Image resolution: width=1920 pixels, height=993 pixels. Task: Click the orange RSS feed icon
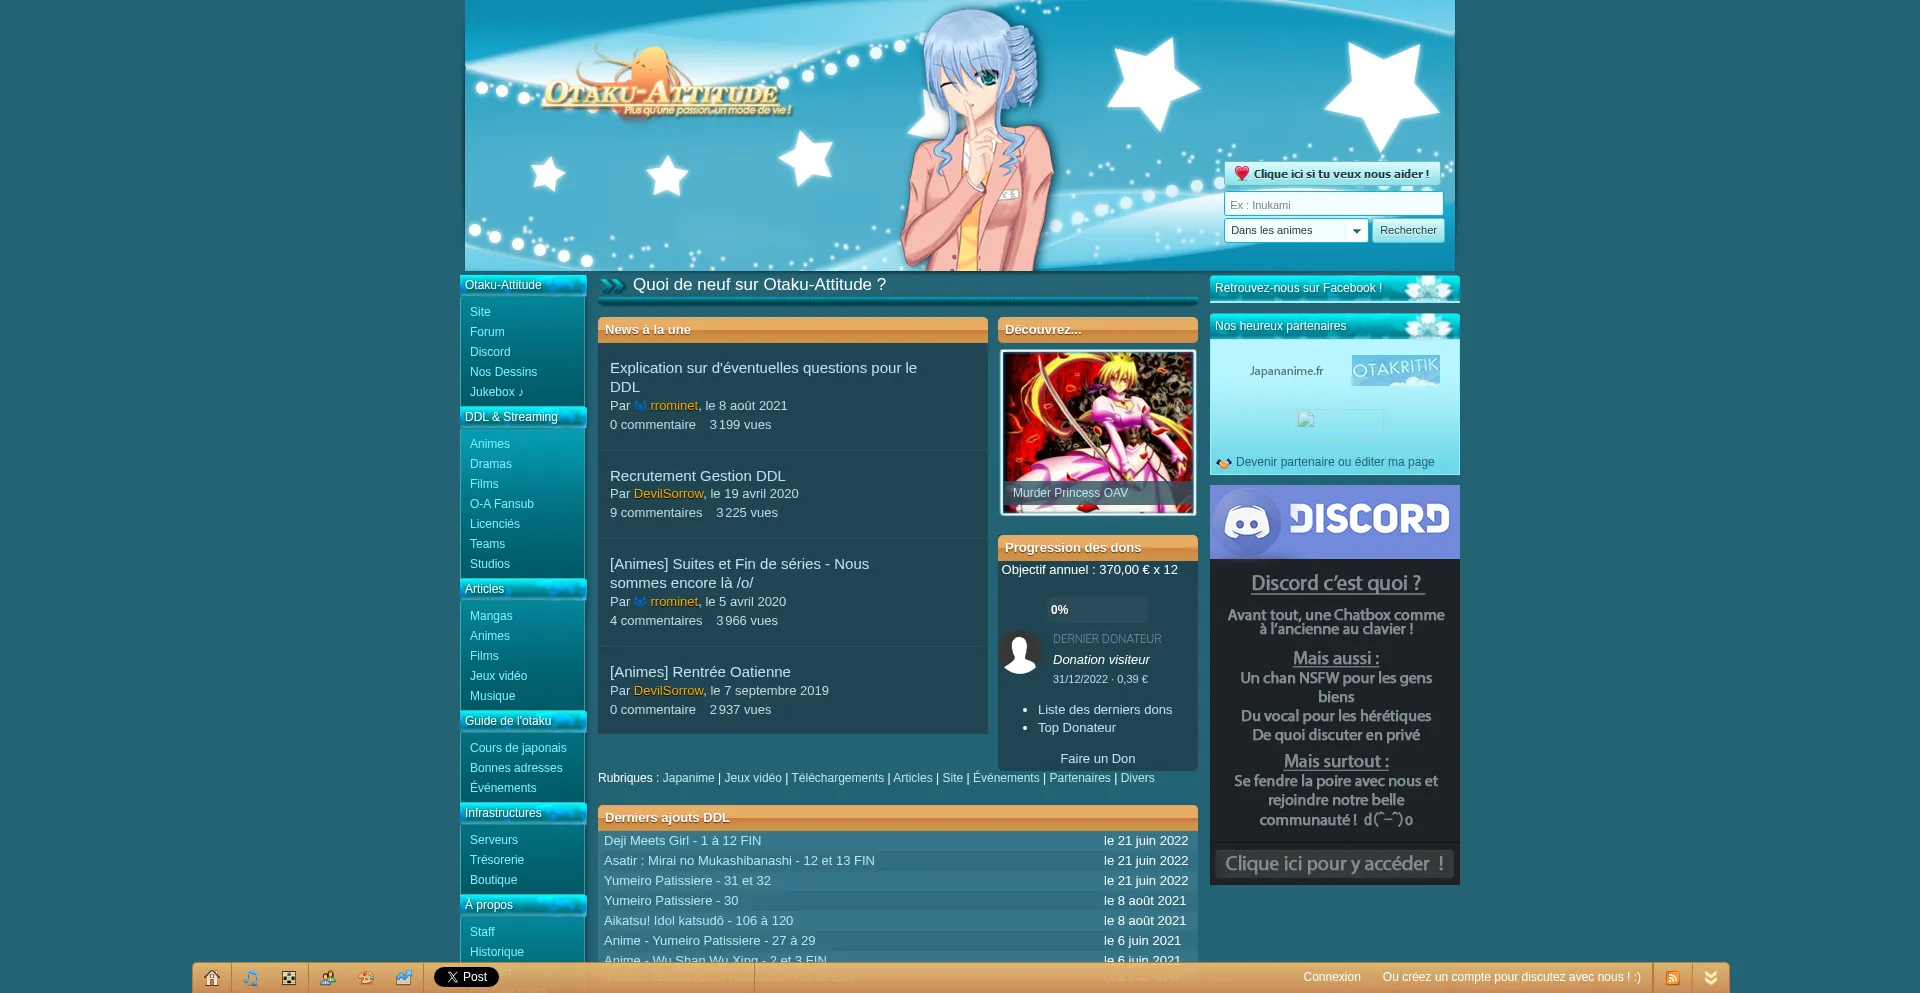click(1672, 978)
